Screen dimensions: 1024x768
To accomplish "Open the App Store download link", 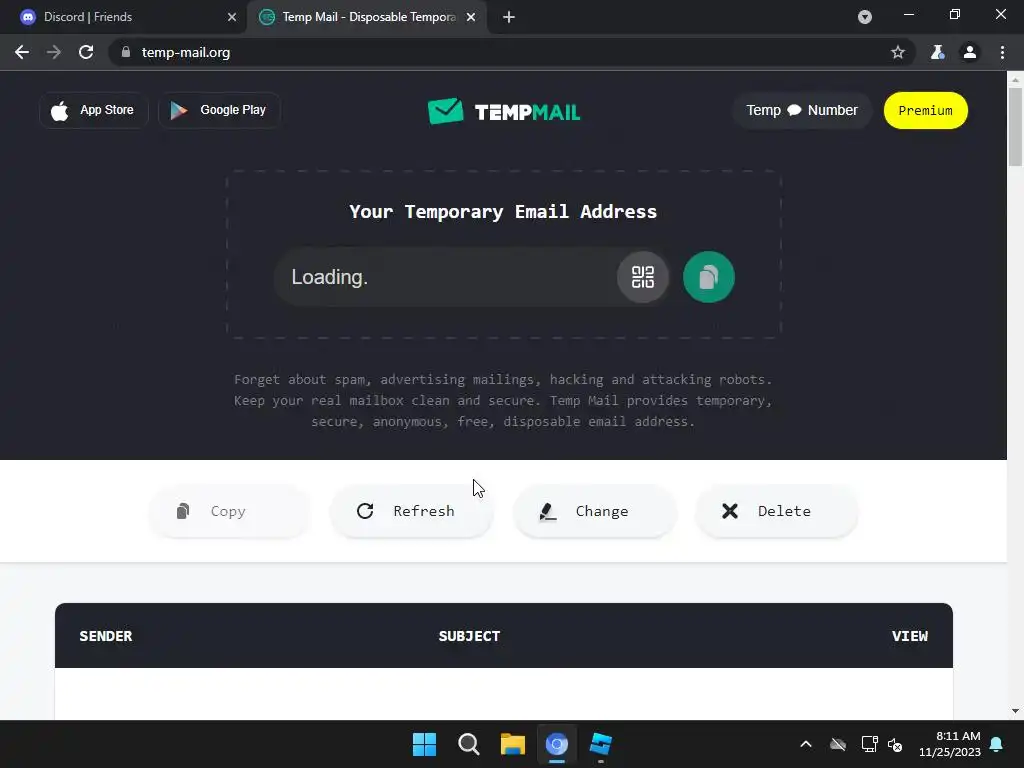I will (93, 110).
